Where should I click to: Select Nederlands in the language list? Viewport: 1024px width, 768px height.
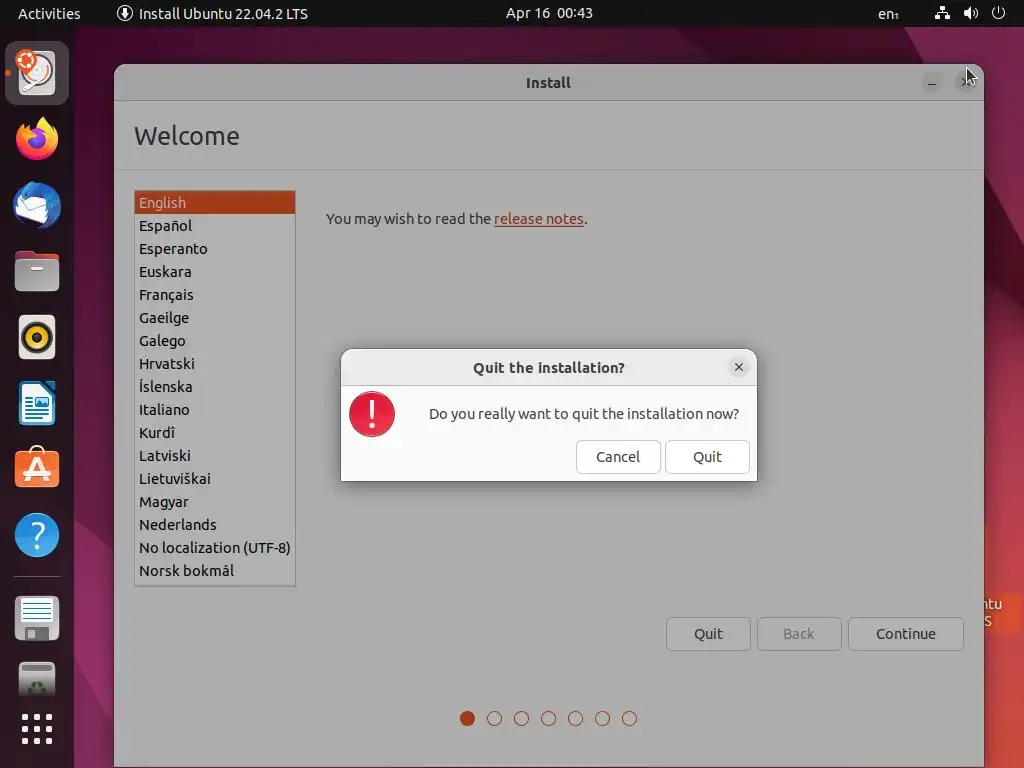click(215, 524)
